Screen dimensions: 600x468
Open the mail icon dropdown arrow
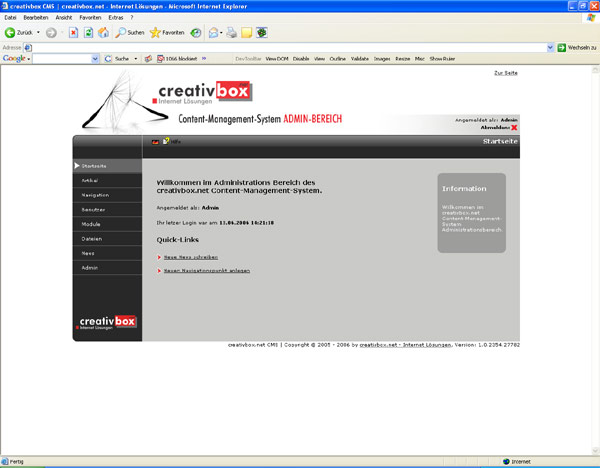[221, 33]
